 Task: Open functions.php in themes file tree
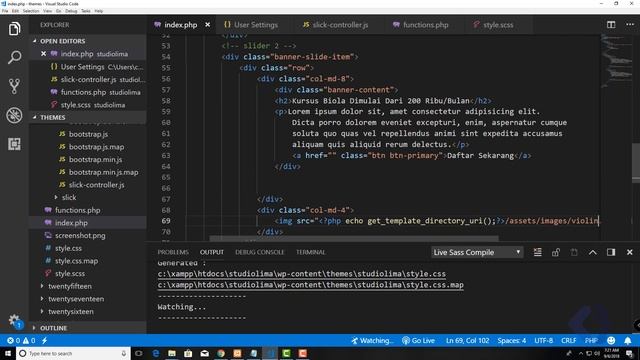(78, 210)
